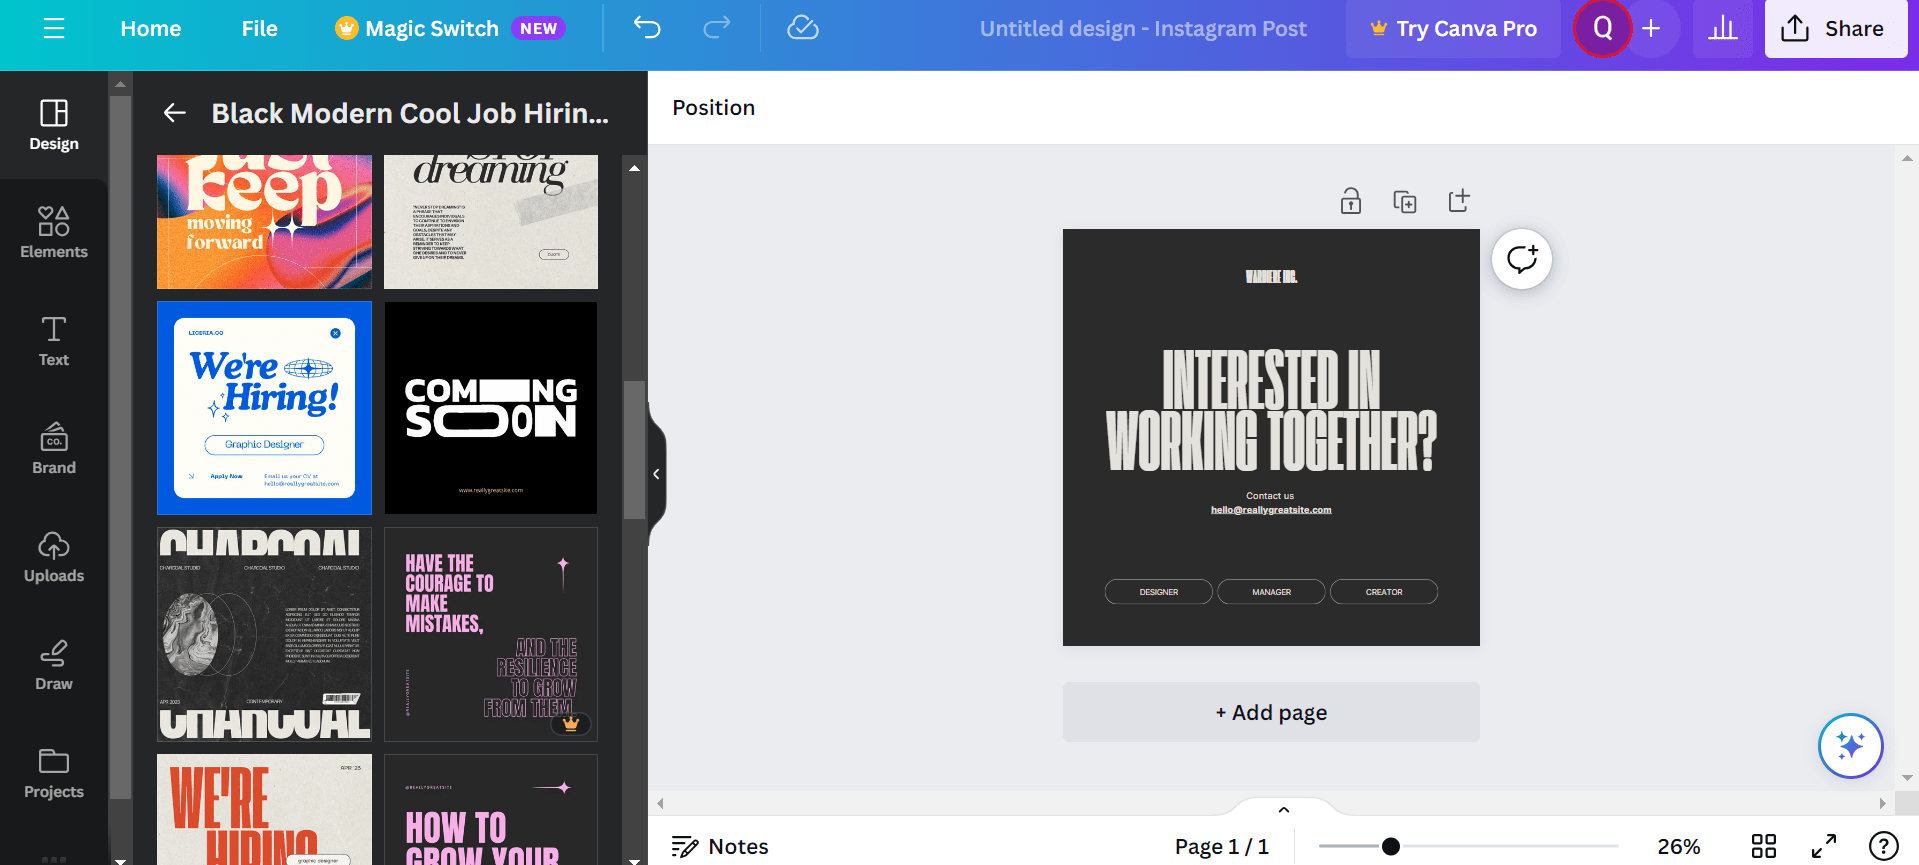Toggle fullscreen presentation mode
The height and width of the screenshot is (865, 1919).
(1824, 846)
